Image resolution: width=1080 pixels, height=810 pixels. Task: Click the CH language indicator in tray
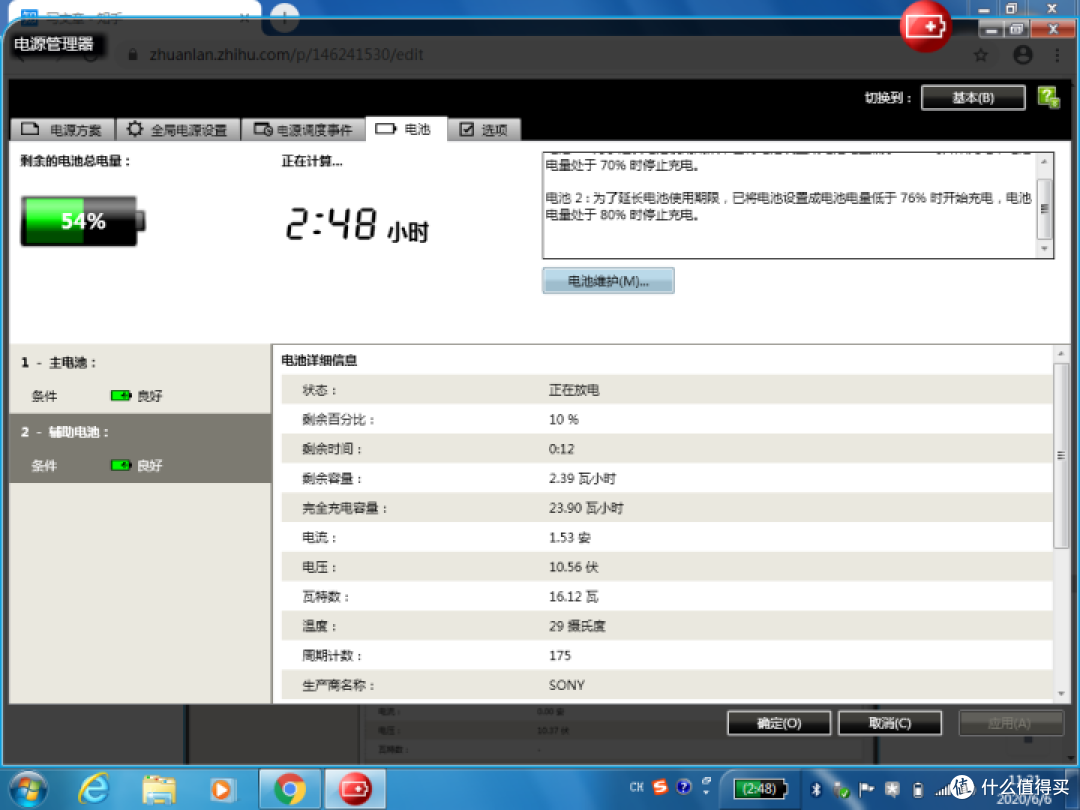point(636,787)
